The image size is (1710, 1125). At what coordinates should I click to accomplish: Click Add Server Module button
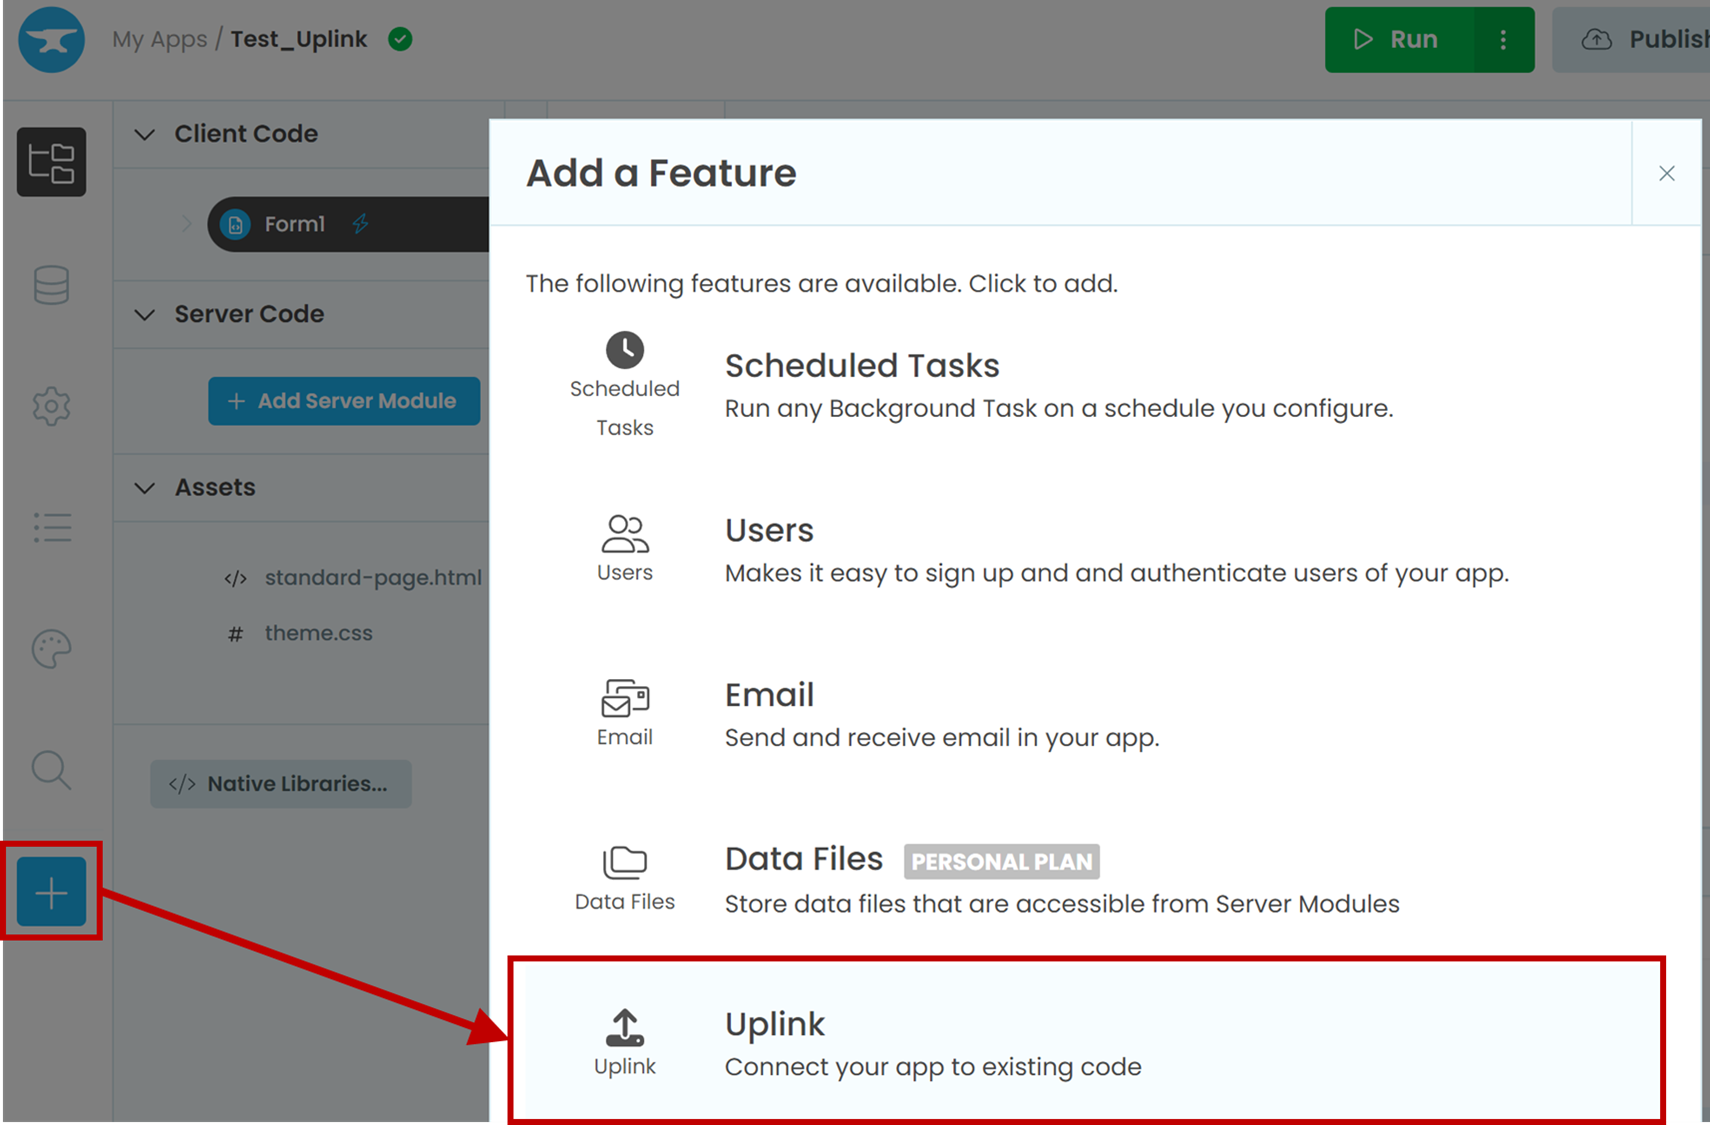tap(344, 401)
